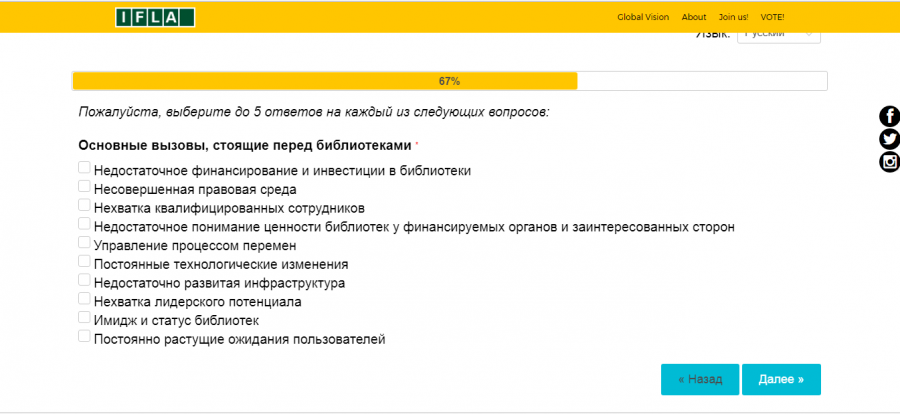The height and width of the screenshot is (414, 900).
Task: Tick 'Недостаточно развитая инфраструктура' checkbox
Action: pos(84,280)
